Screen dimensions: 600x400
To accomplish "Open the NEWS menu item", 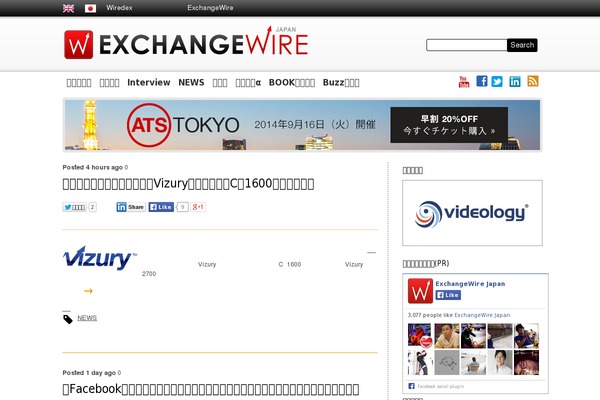I will pos(191,82).
